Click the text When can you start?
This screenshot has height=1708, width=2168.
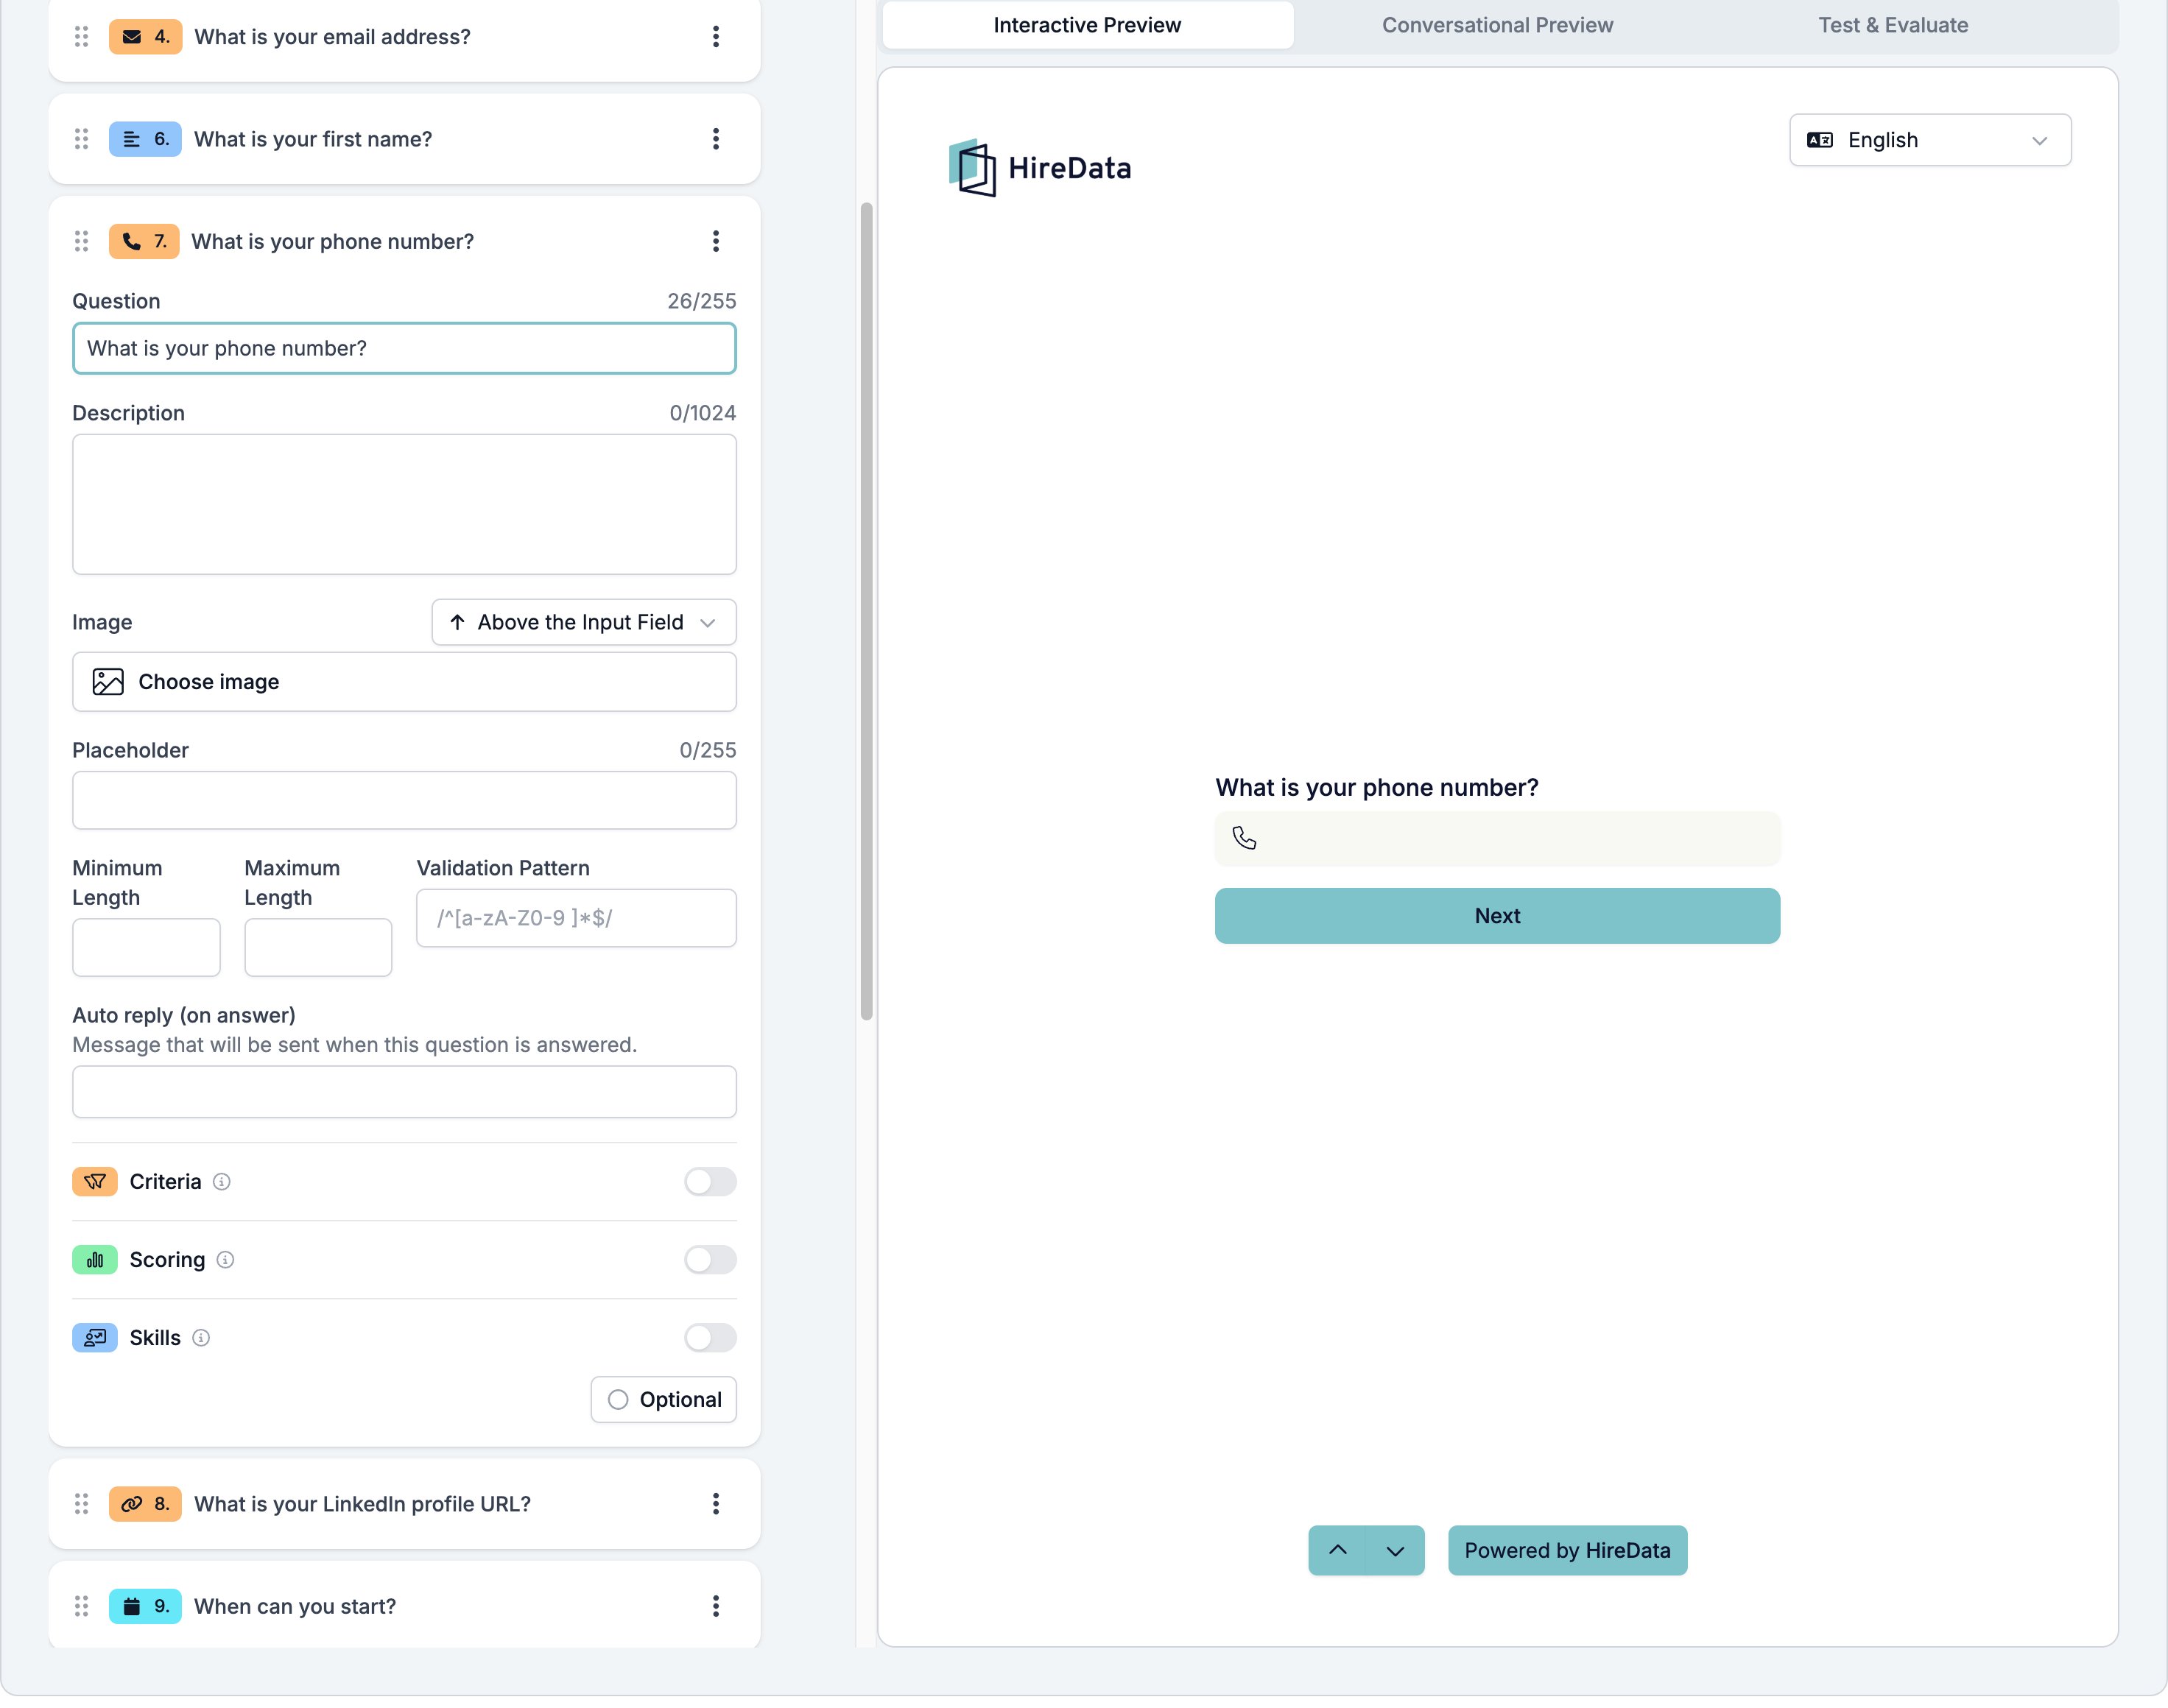click(x=295, y=1606)
